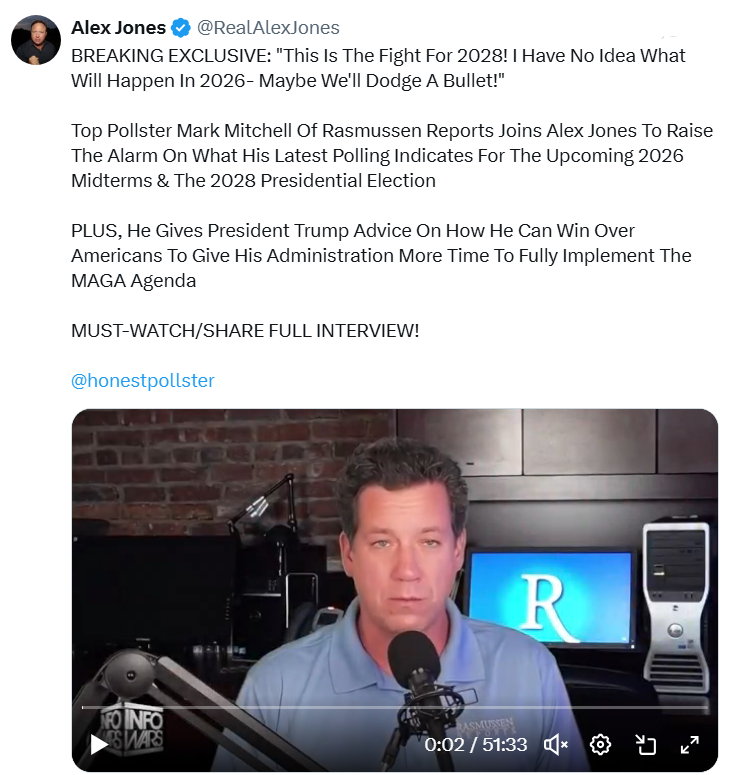This screenshot has height=775, width=733.
Task: Click the Rasmussen R monitor in video
Action: tap(550, 598)
